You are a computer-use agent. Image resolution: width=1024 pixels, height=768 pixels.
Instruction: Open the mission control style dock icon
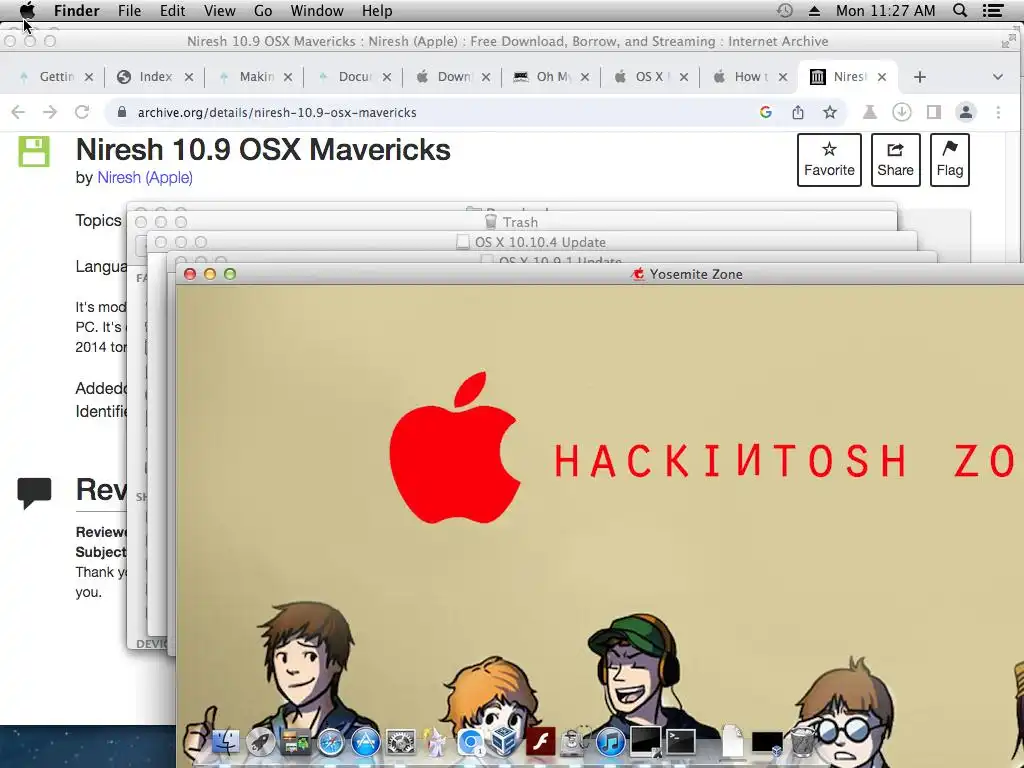pyautogui.click(x=295, y=742)
